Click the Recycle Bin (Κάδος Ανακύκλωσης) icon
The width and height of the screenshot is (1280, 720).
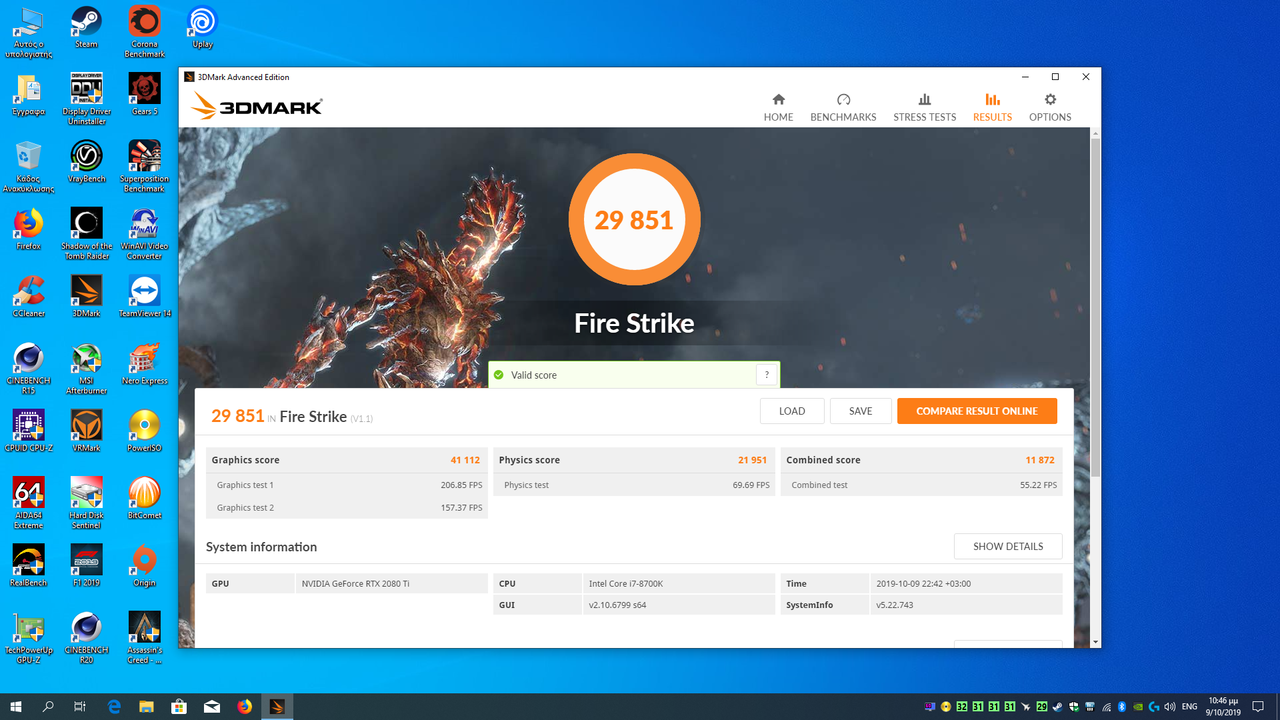coord(28,166)
